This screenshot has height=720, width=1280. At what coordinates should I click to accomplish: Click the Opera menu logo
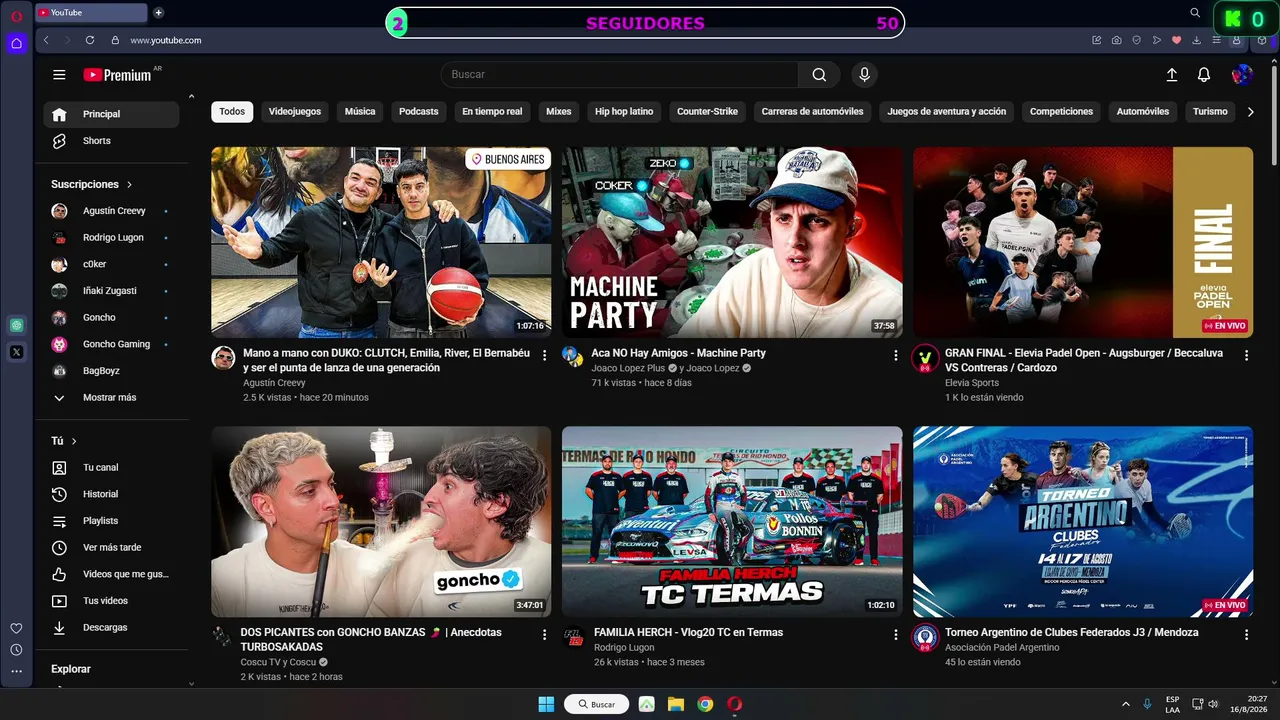click(x=16, y=16)
